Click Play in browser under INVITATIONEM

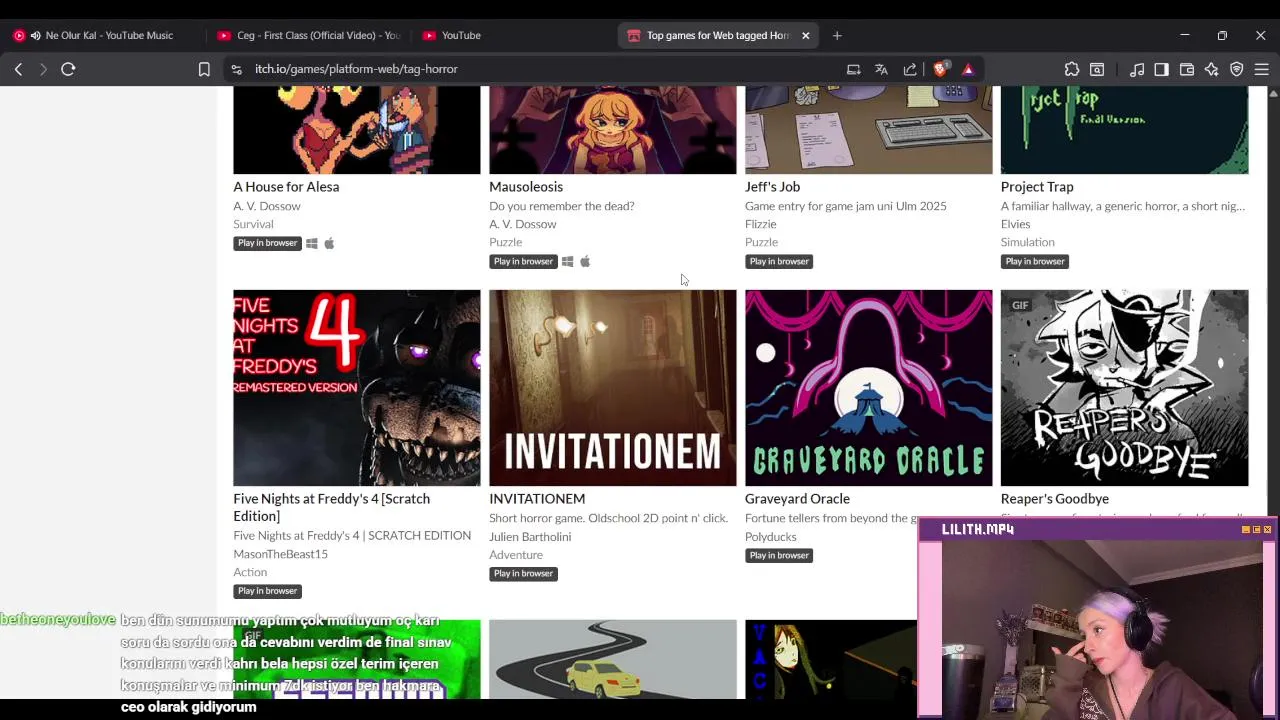point(523,573)
